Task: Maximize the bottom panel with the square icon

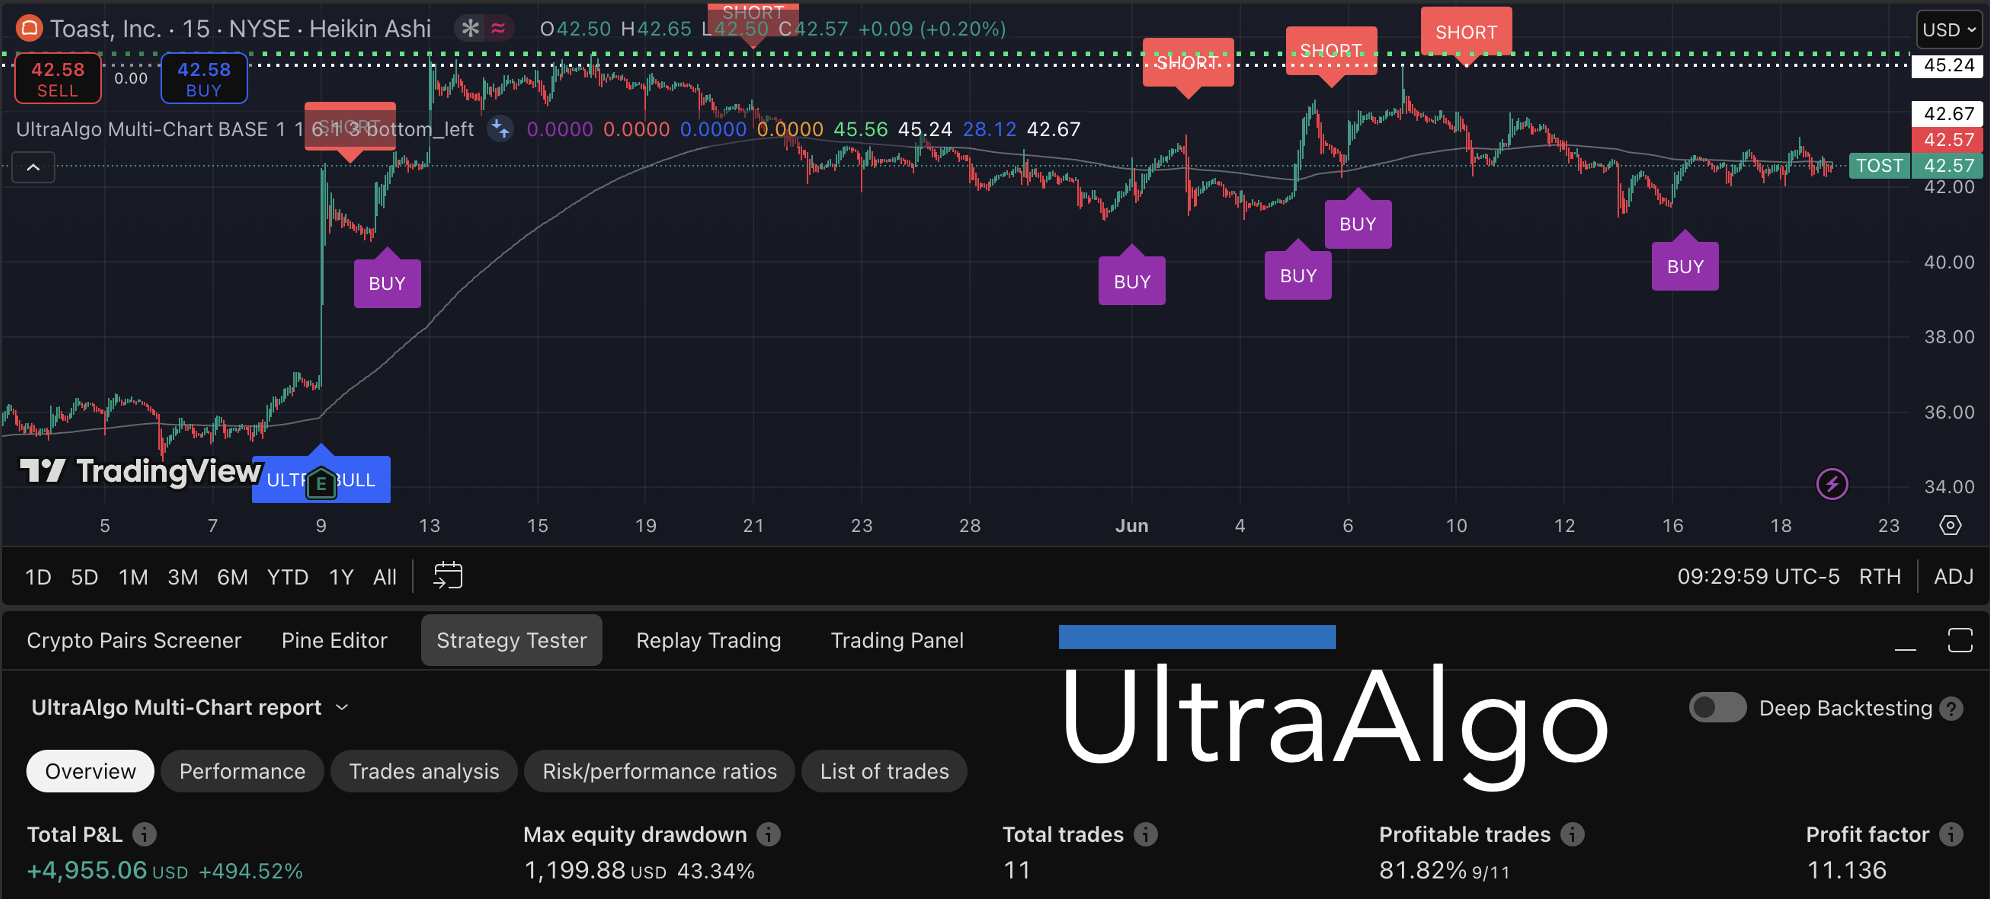Action: pos(1960,641)
